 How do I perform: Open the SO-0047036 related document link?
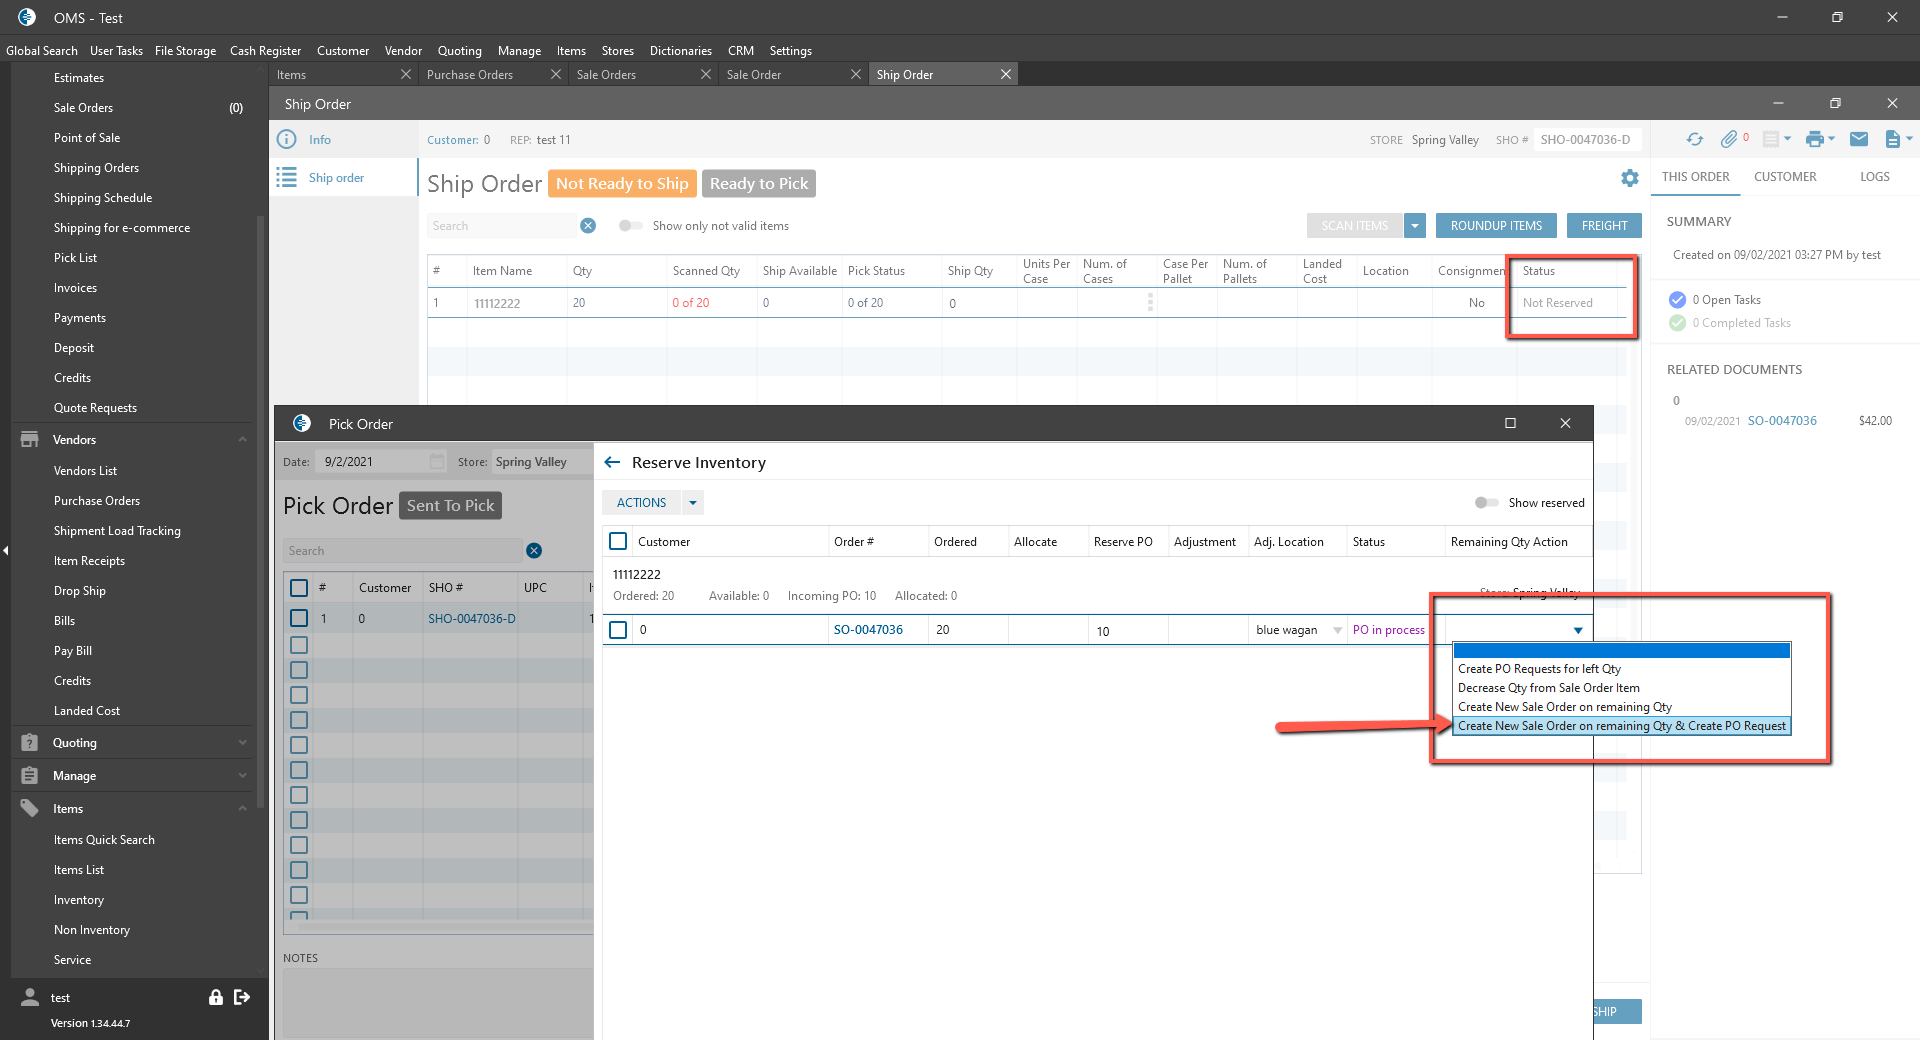click(1782, 421)
